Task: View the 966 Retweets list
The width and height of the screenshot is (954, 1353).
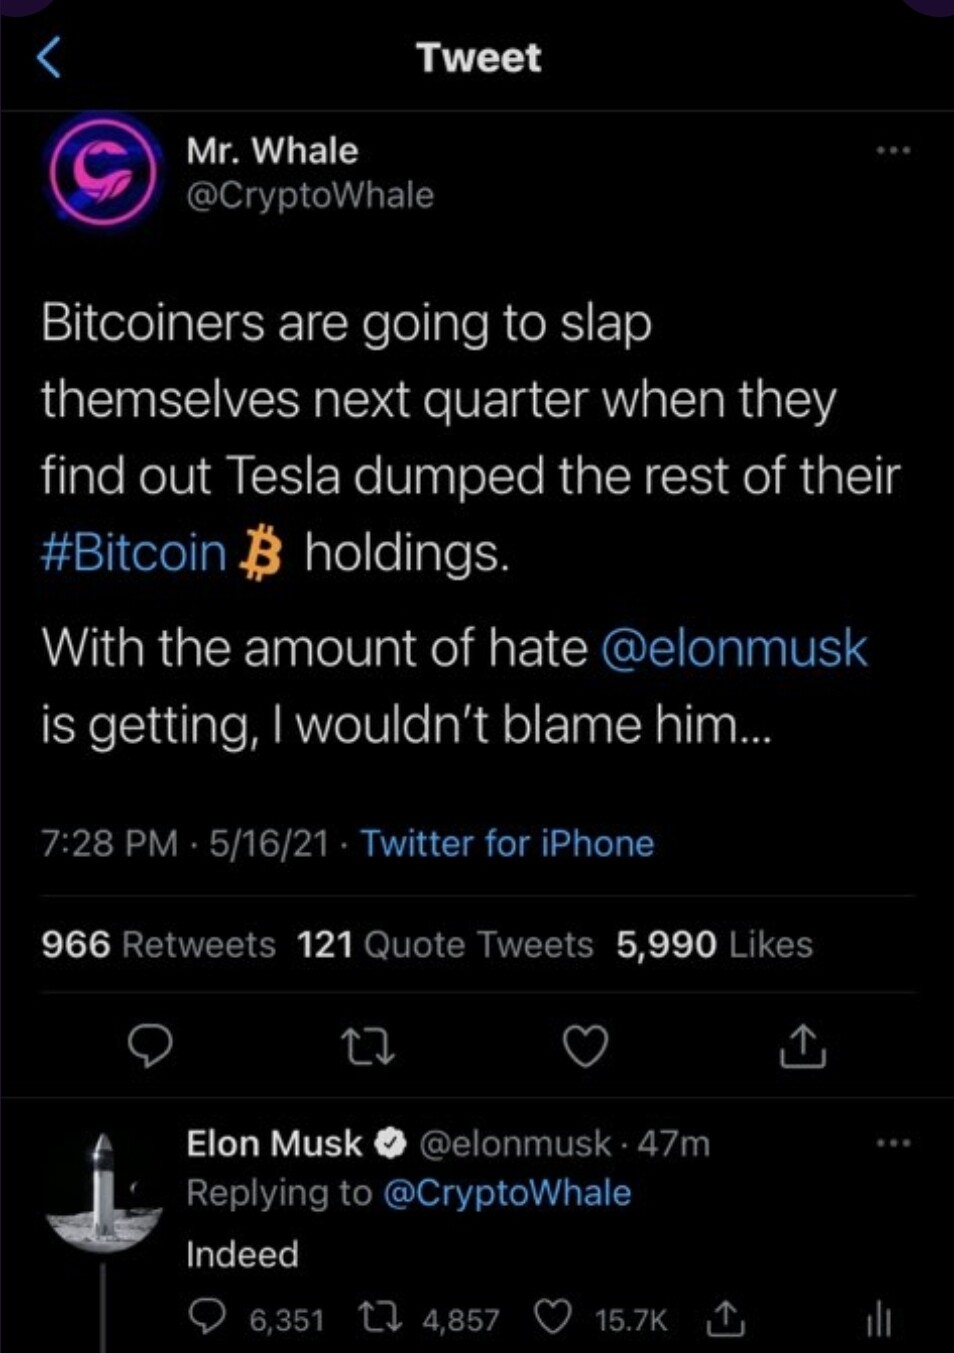Action: pyautogui.click(x=158, y=944)
